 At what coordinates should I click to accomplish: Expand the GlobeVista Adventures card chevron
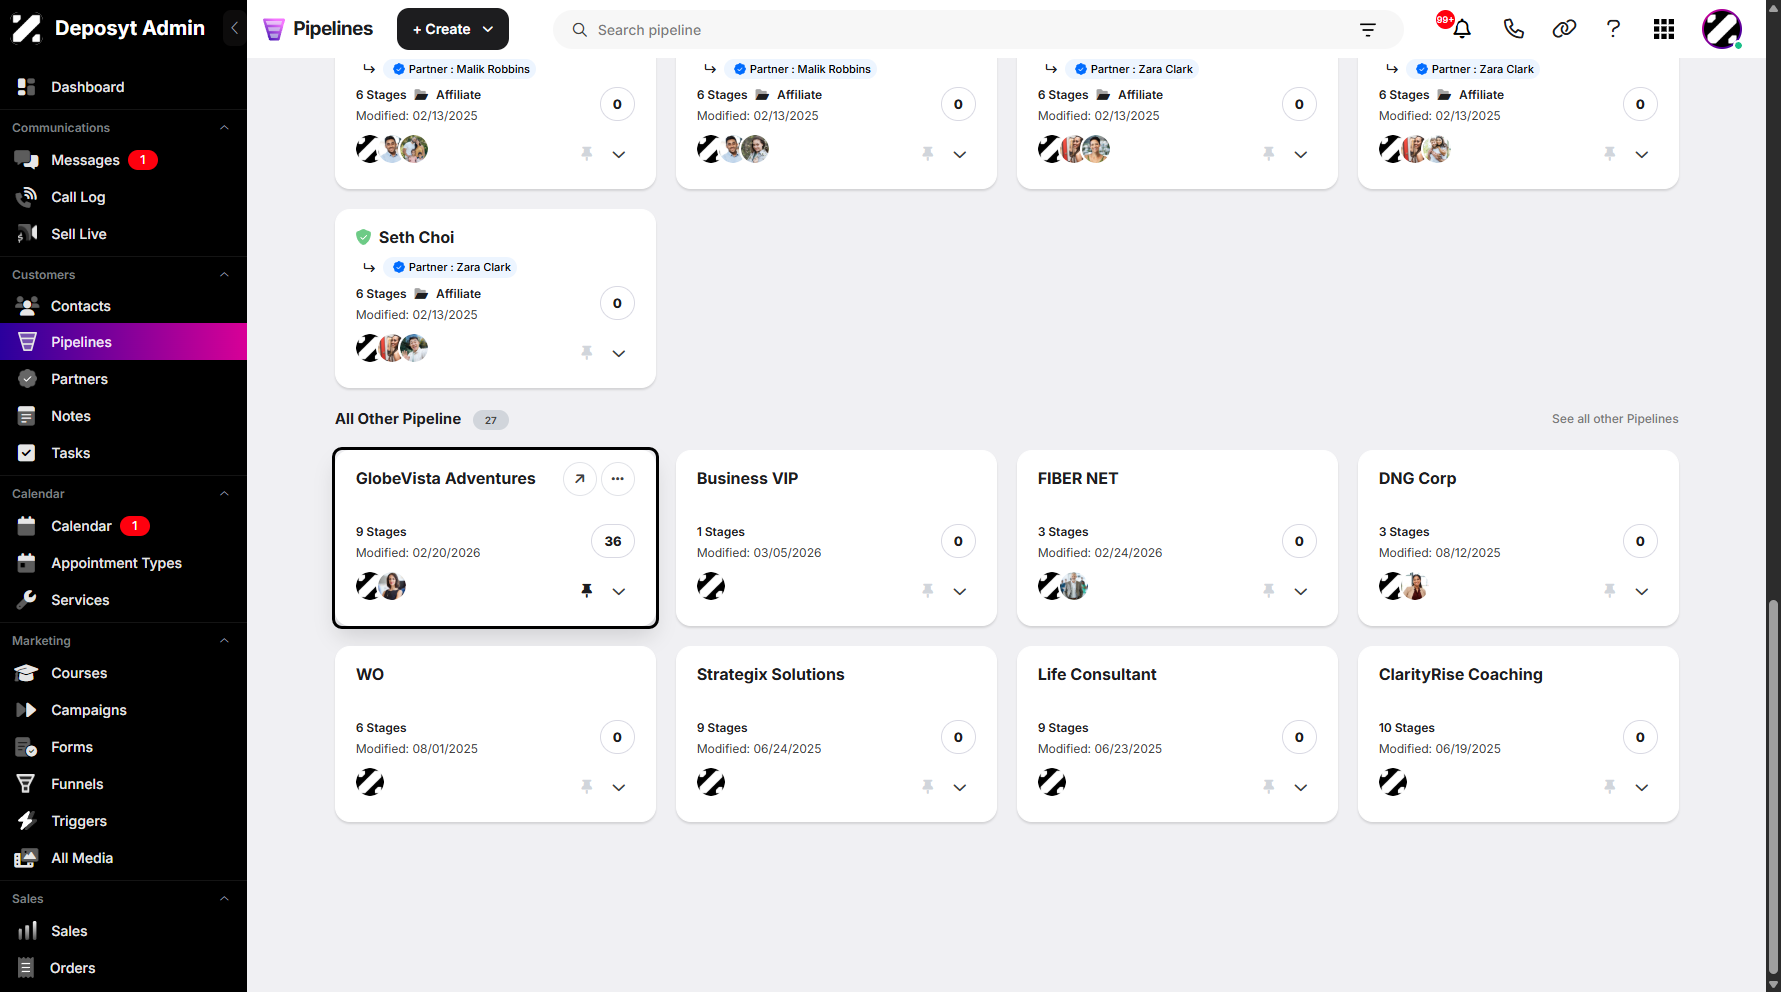coord(619,591)
